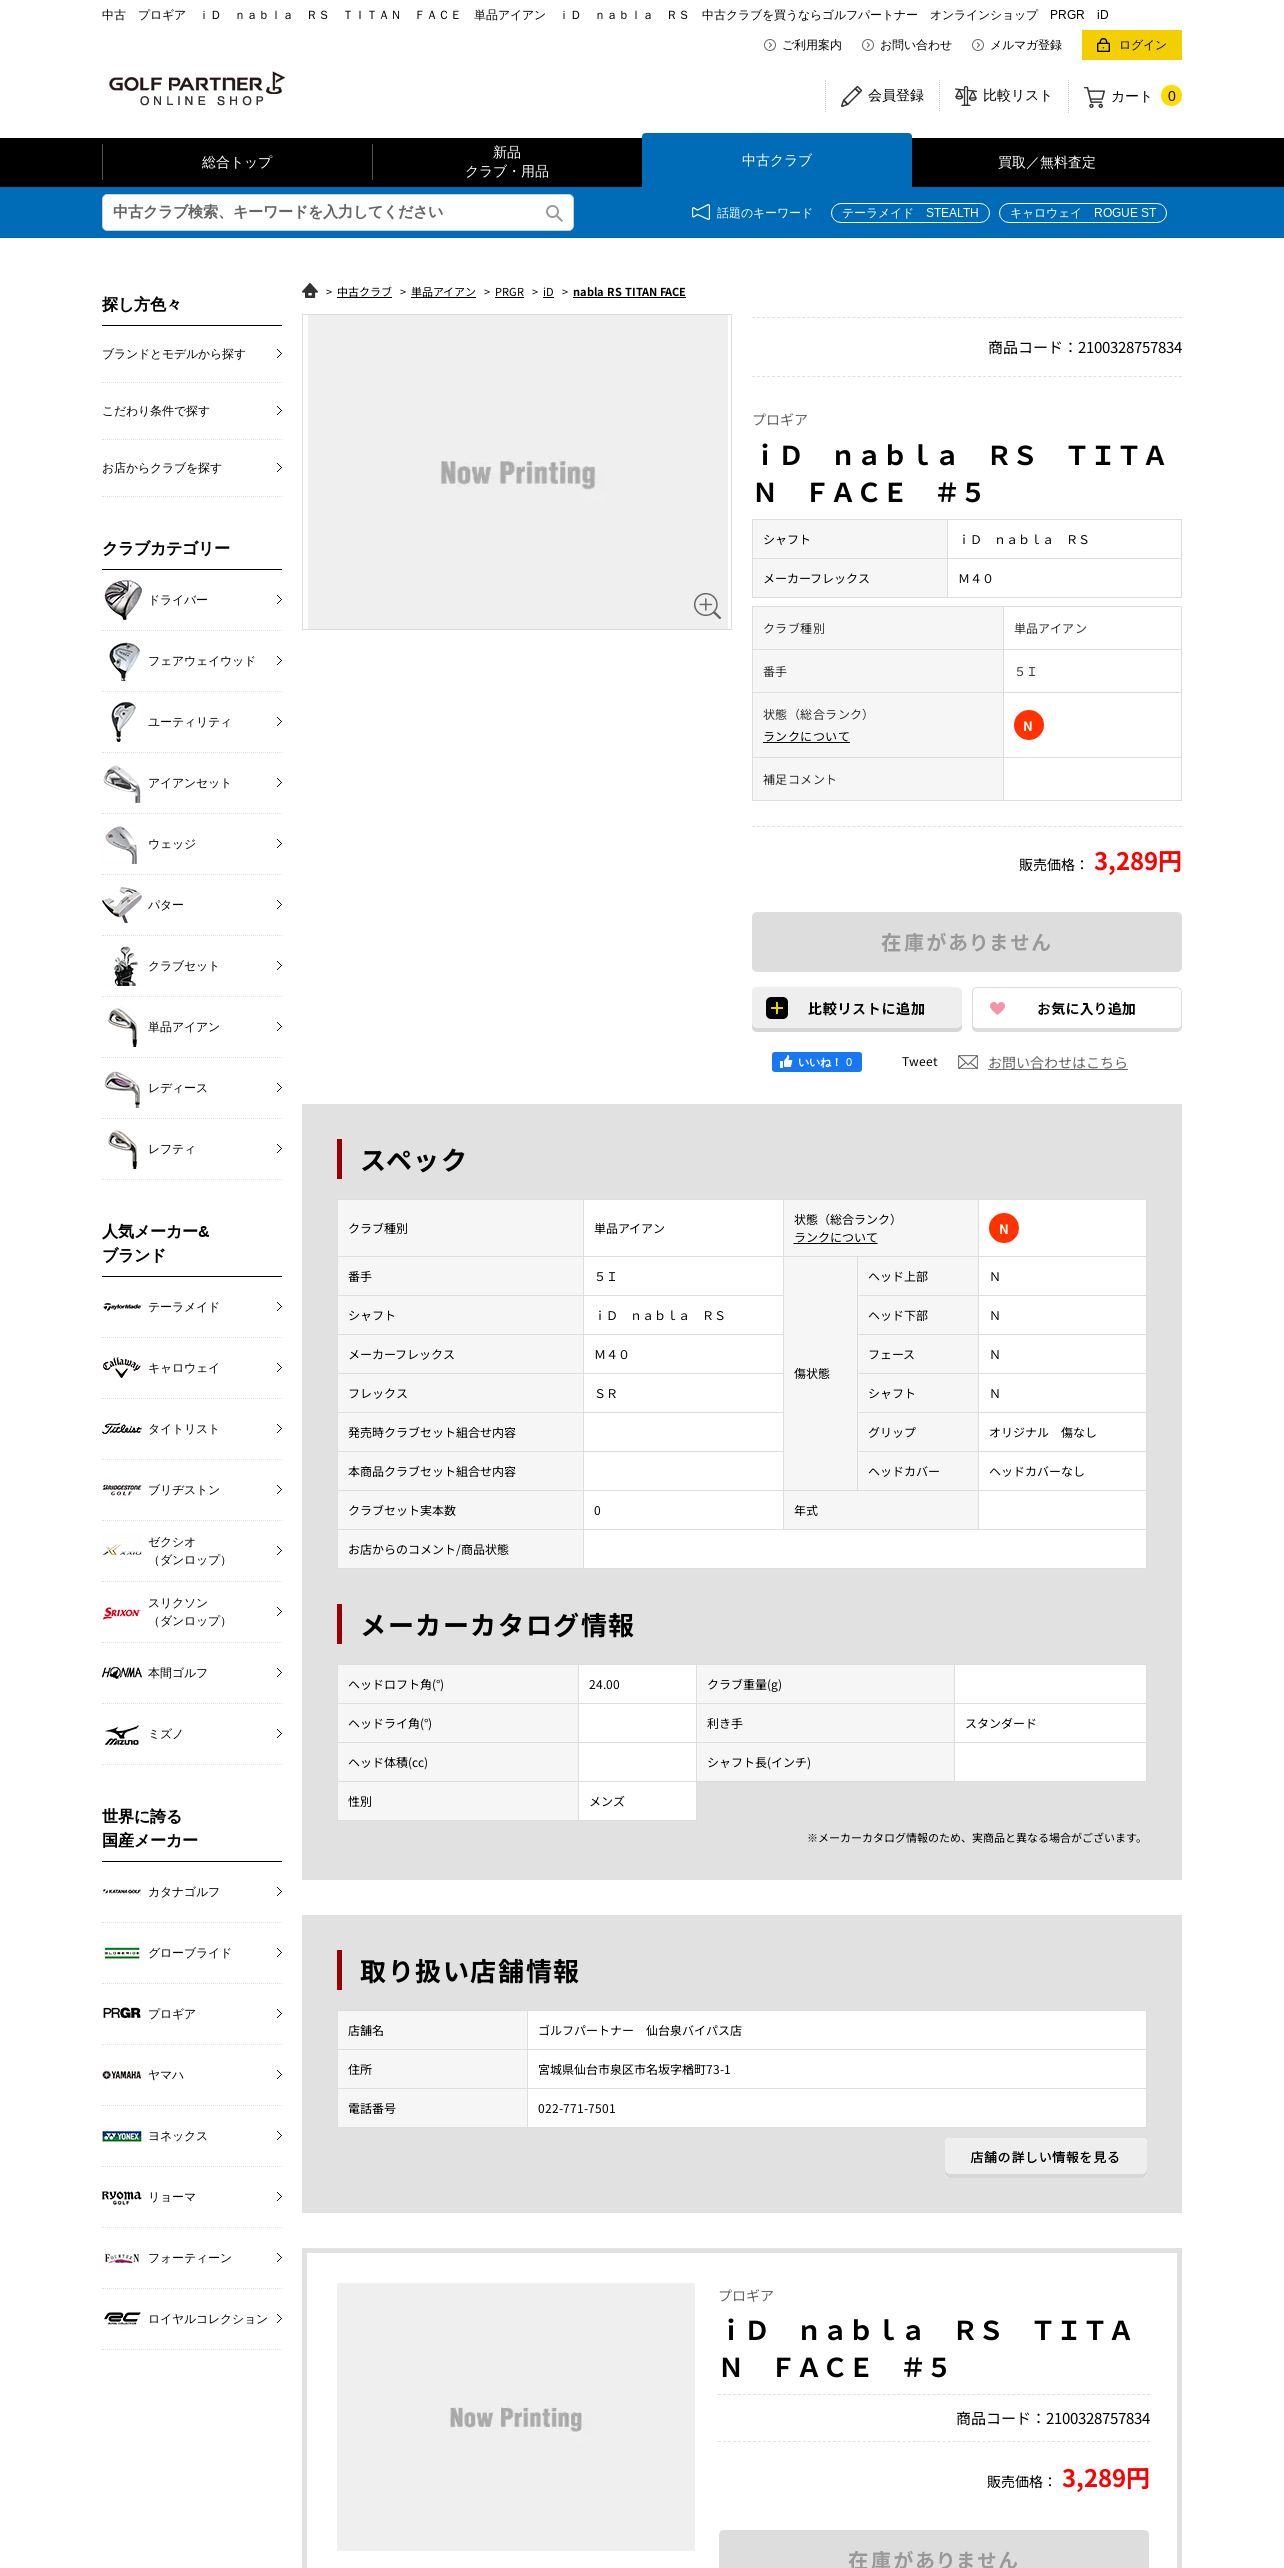Open メルマガ登録 header link

(x=1017, y=45)
